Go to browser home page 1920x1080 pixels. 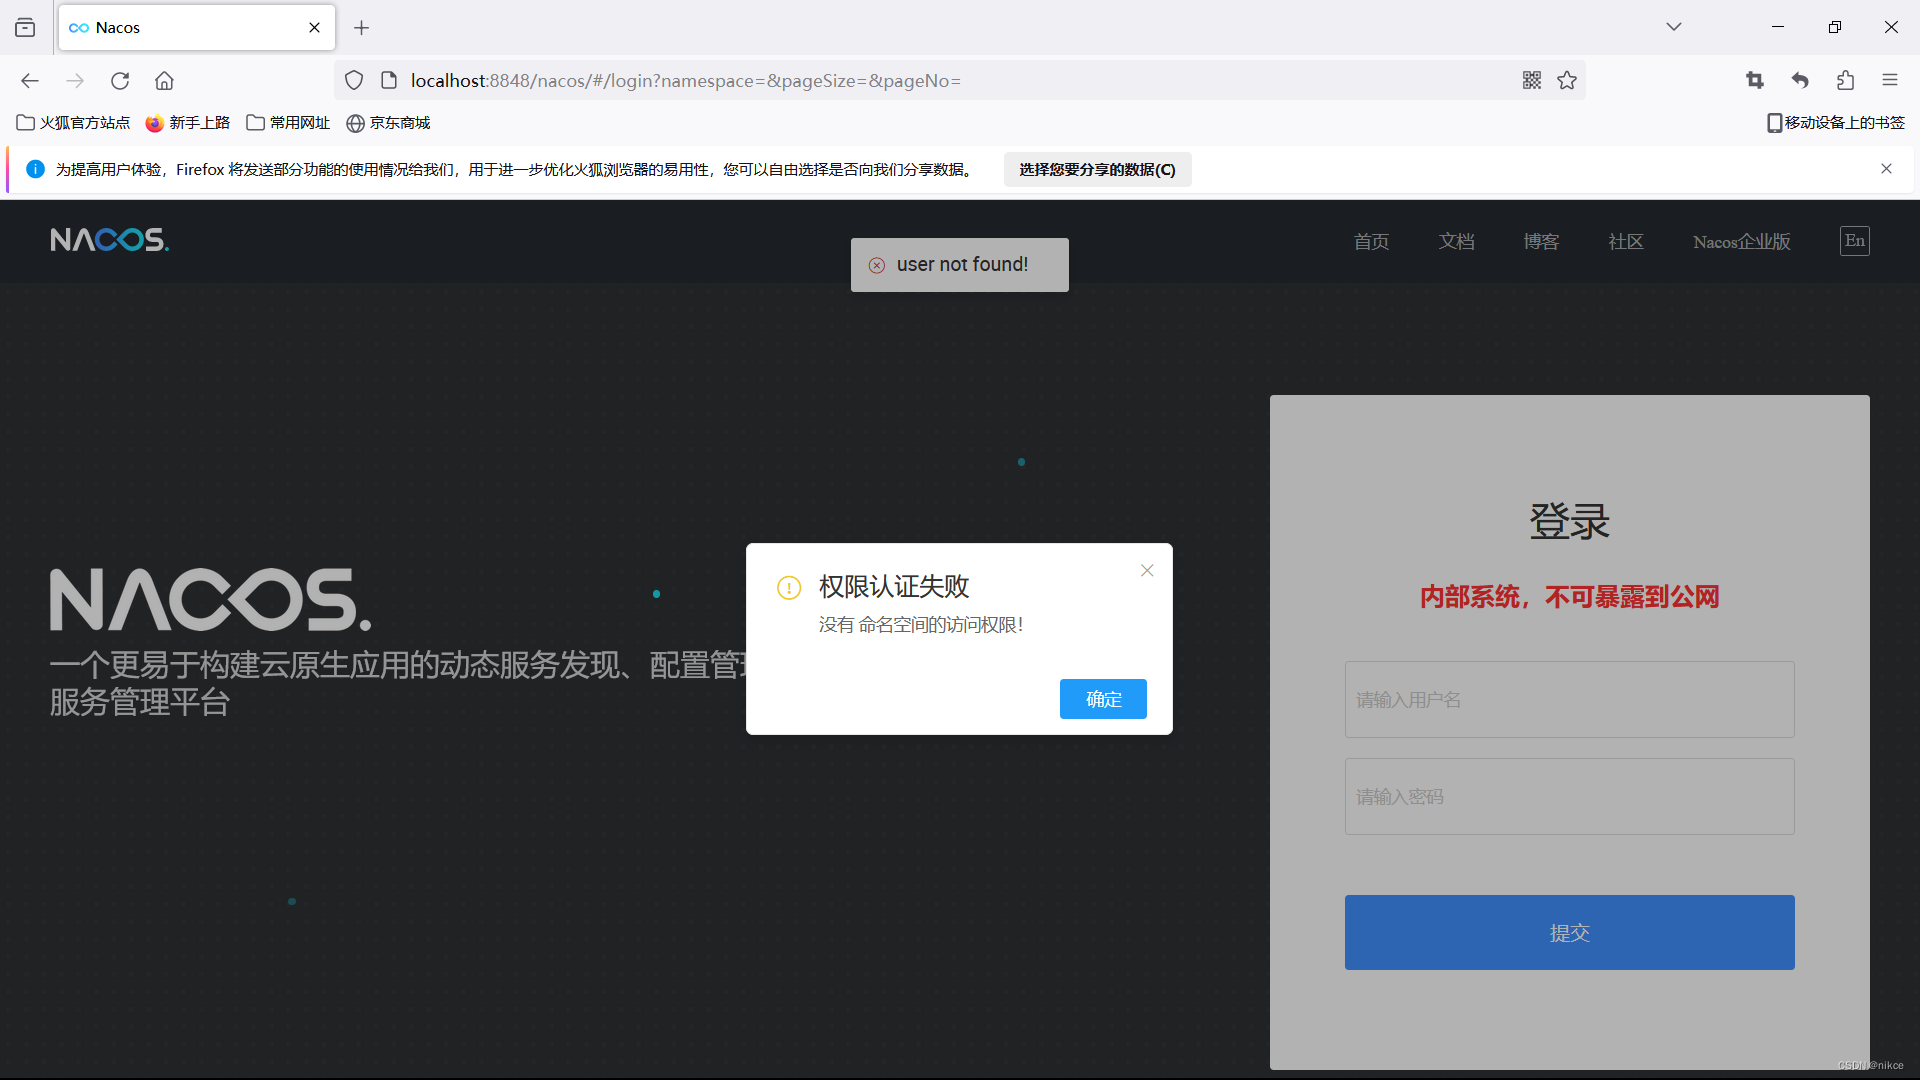click(x=164, y=81)
